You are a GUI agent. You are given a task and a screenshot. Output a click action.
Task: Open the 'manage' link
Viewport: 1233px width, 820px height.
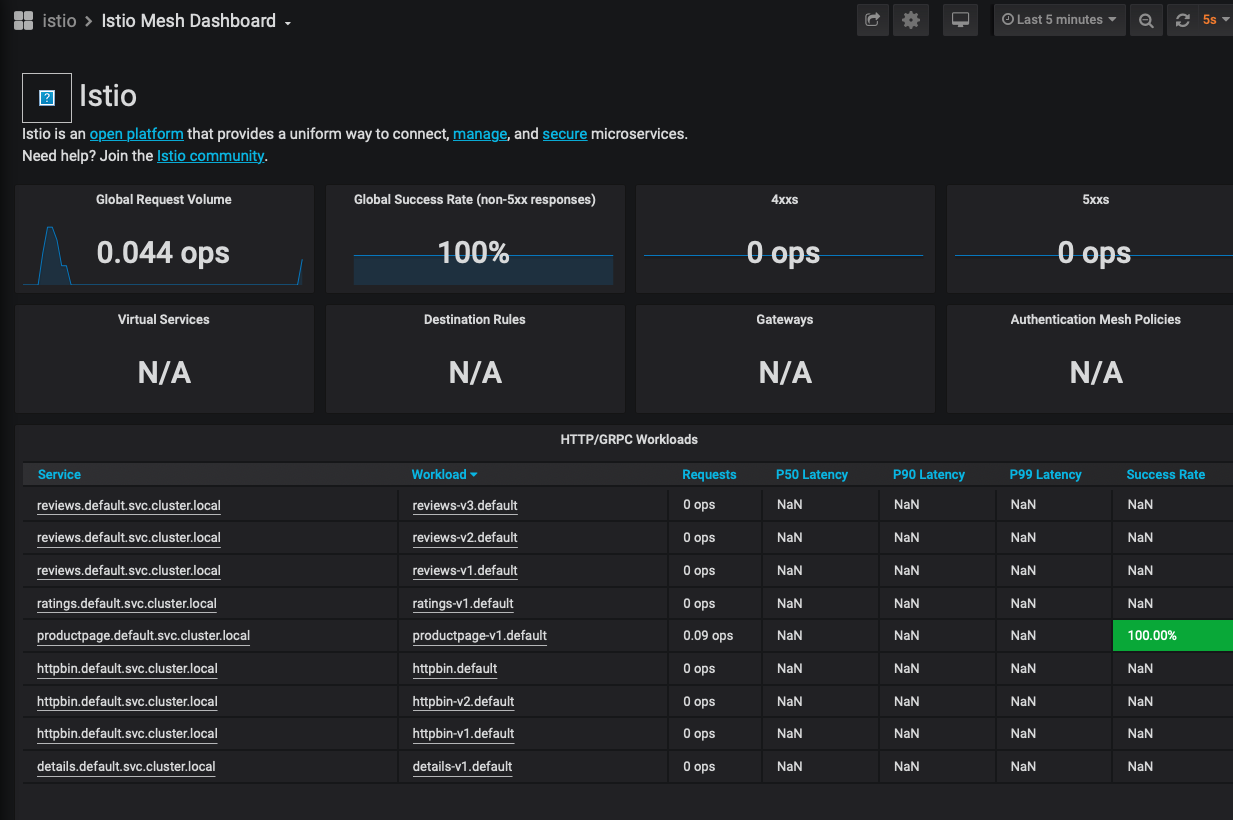pyautogui.click(x=480, y=134)
